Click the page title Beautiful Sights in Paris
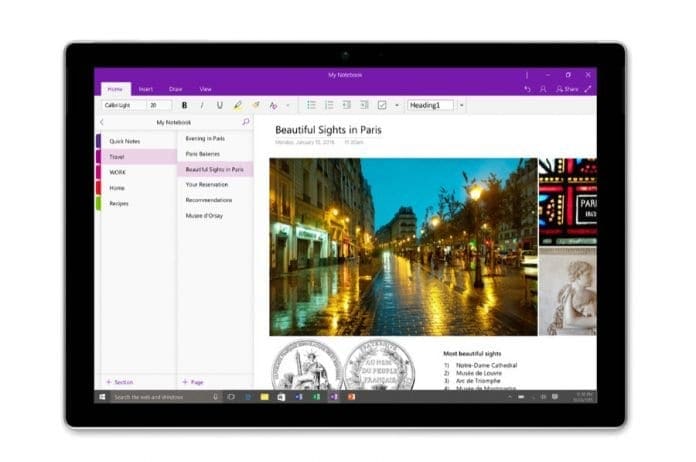696x462 pixels. pyautogui.click(x=328, y=130)
